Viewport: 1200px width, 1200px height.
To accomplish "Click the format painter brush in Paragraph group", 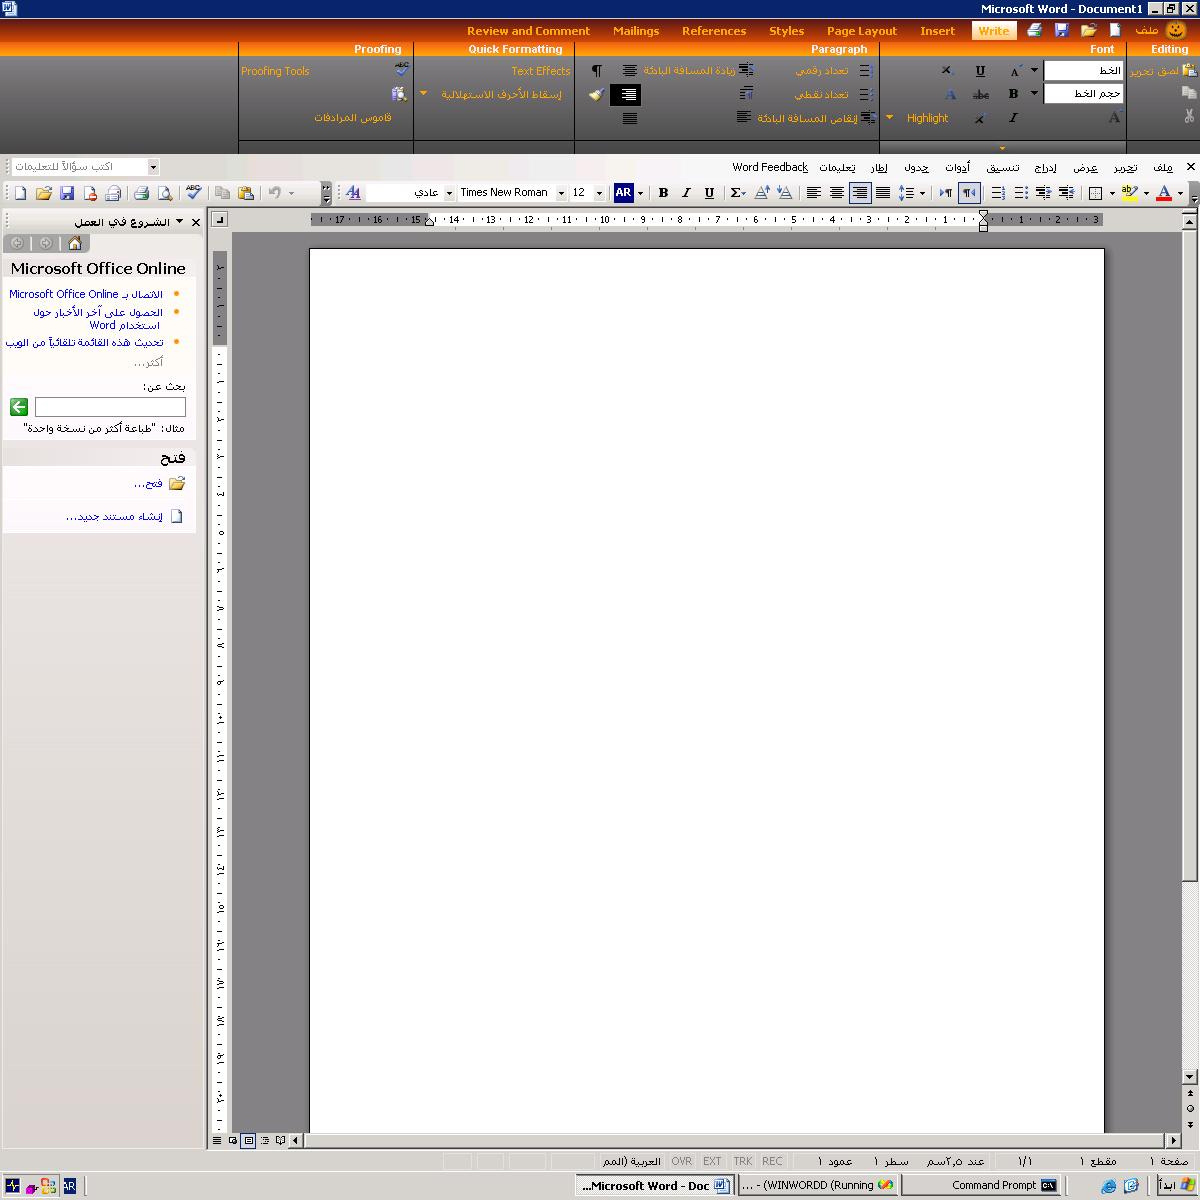I will coord(597,95).
